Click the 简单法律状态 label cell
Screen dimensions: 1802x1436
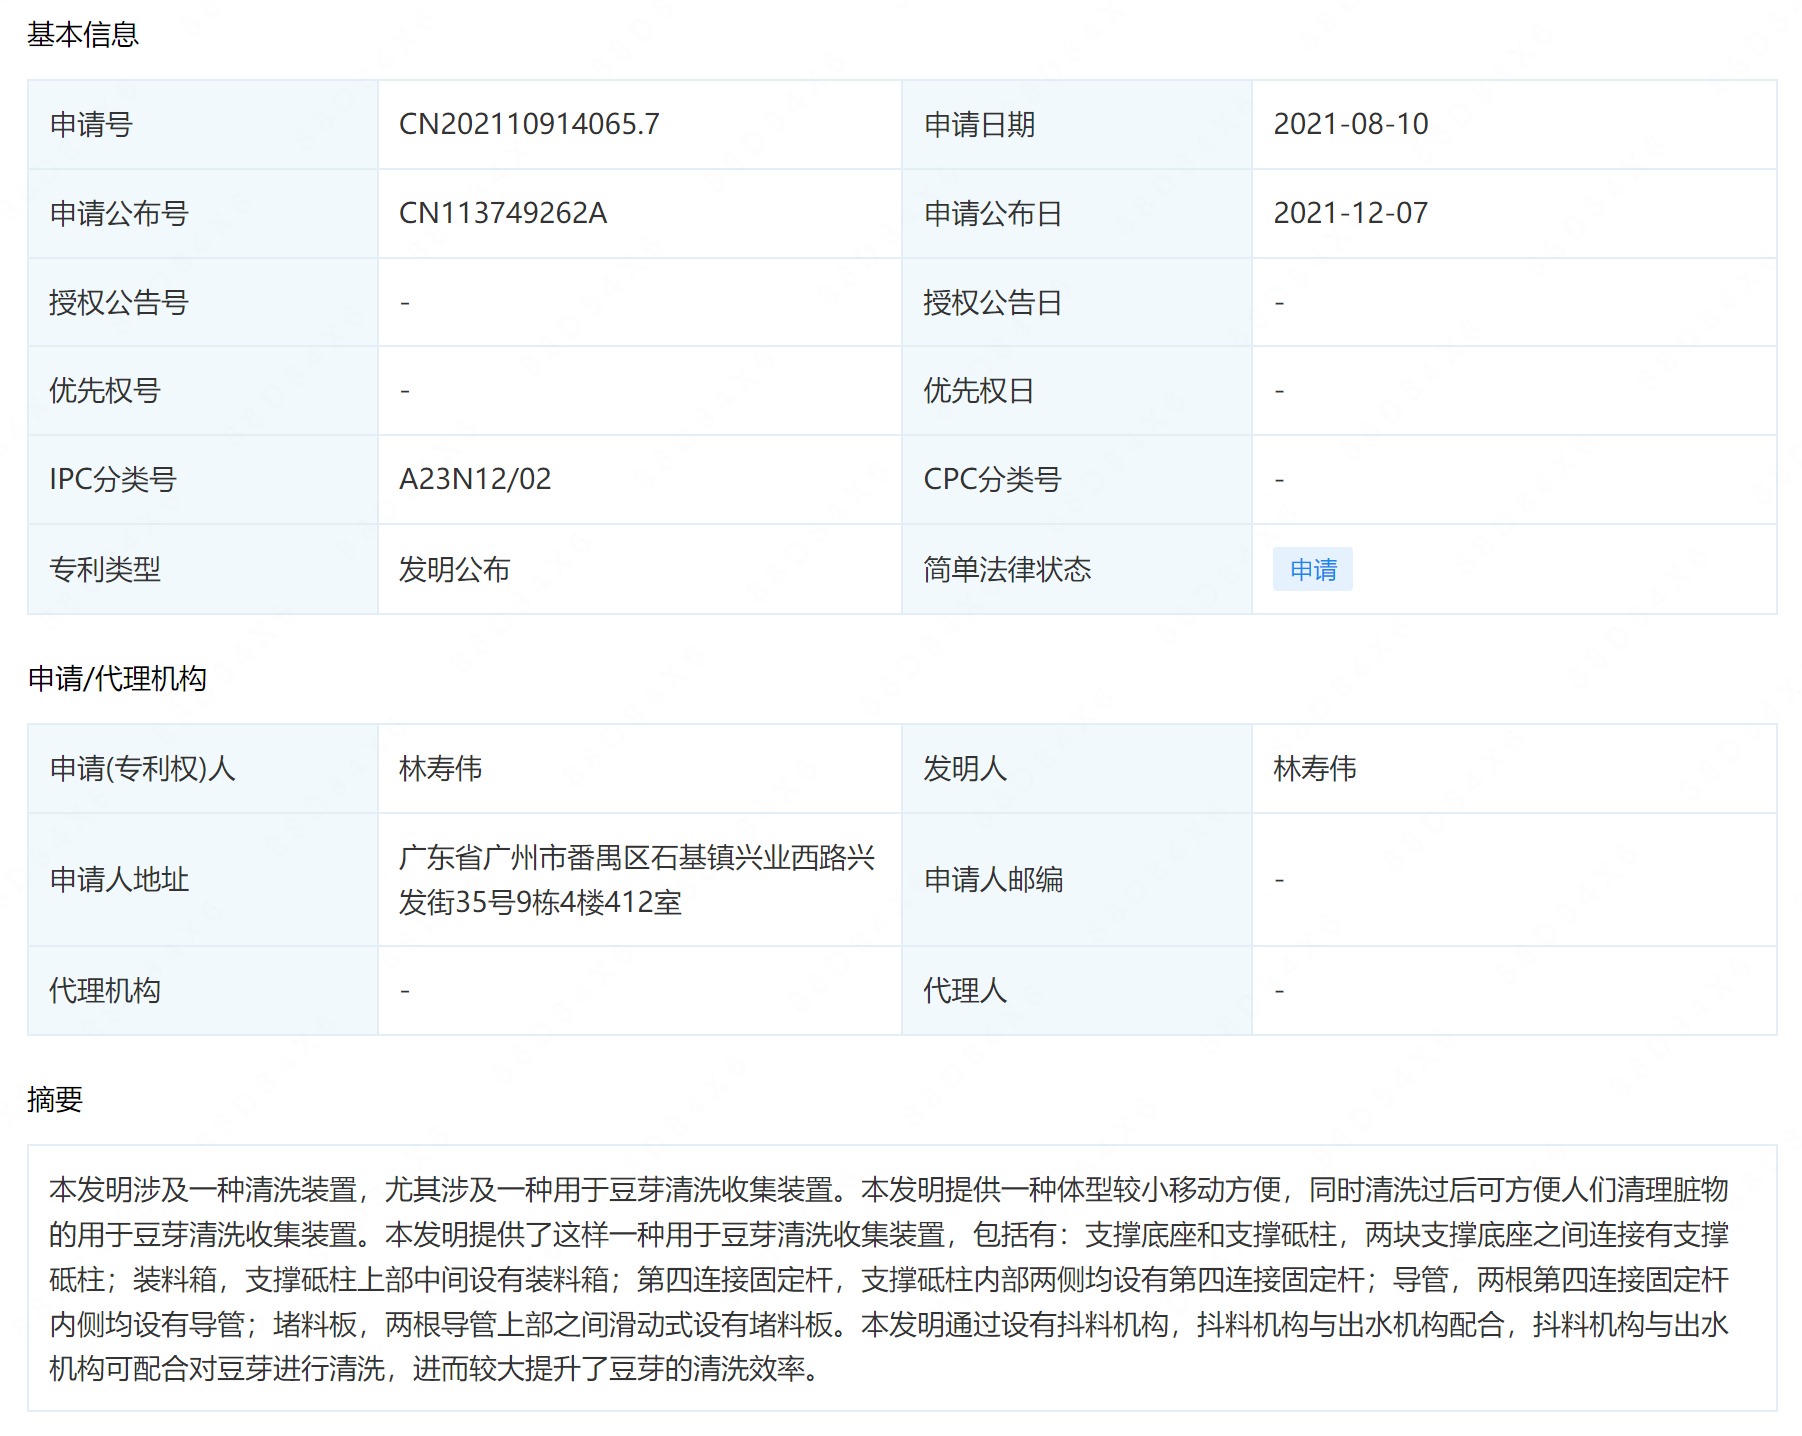pyautogui.click(x=1077, y=569)
